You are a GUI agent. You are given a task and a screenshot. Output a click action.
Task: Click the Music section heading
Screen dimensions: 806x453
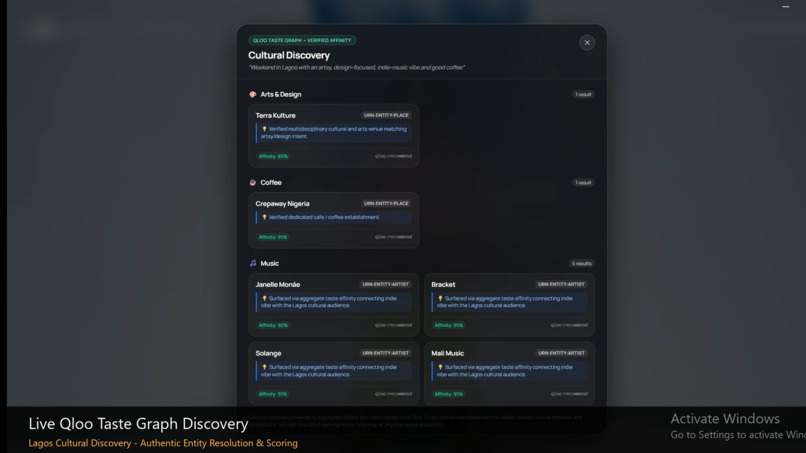[269, 263]
